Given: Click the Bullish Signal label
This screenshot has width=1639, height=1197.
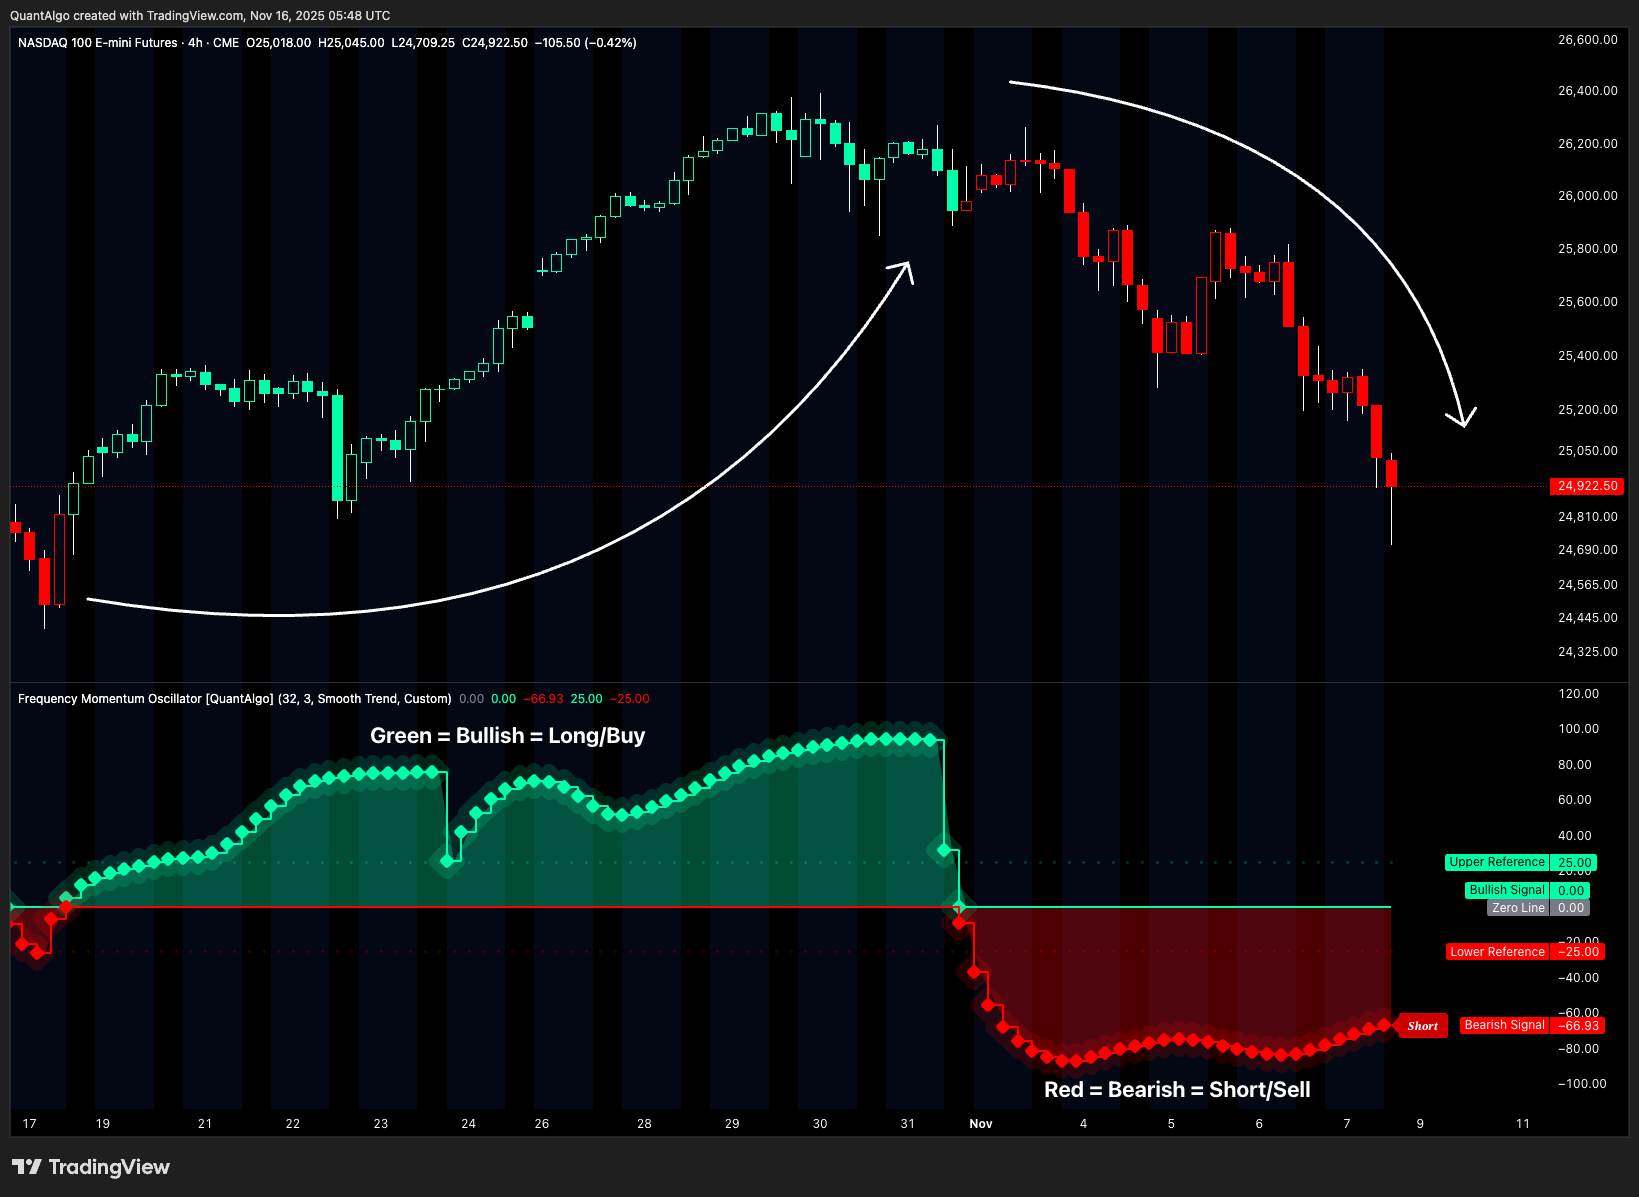Looking at the screenshot, I should click(1507, 890).
